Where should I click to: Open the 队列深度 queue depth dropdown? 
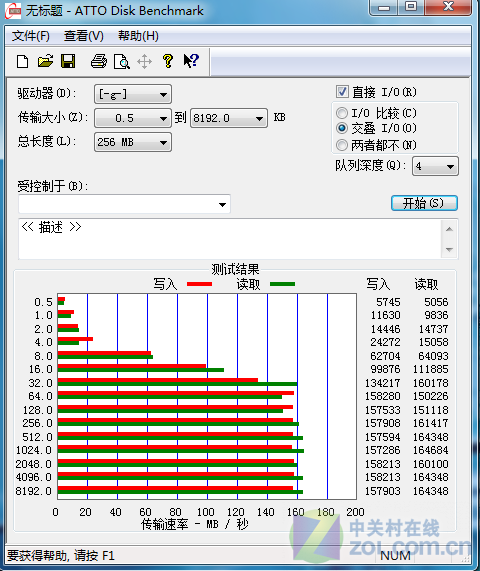(x=435, y=166)
